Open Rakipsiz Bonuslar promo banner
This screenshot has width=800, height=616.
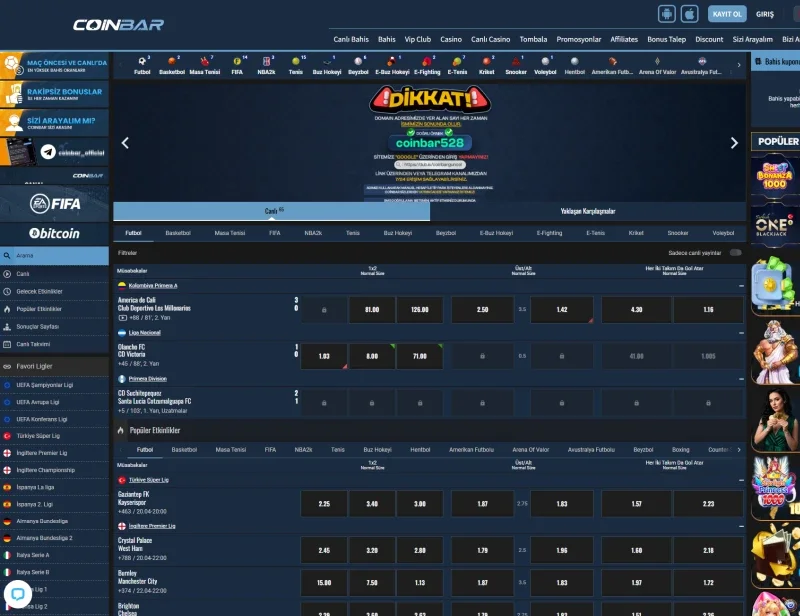coord(54,94)
